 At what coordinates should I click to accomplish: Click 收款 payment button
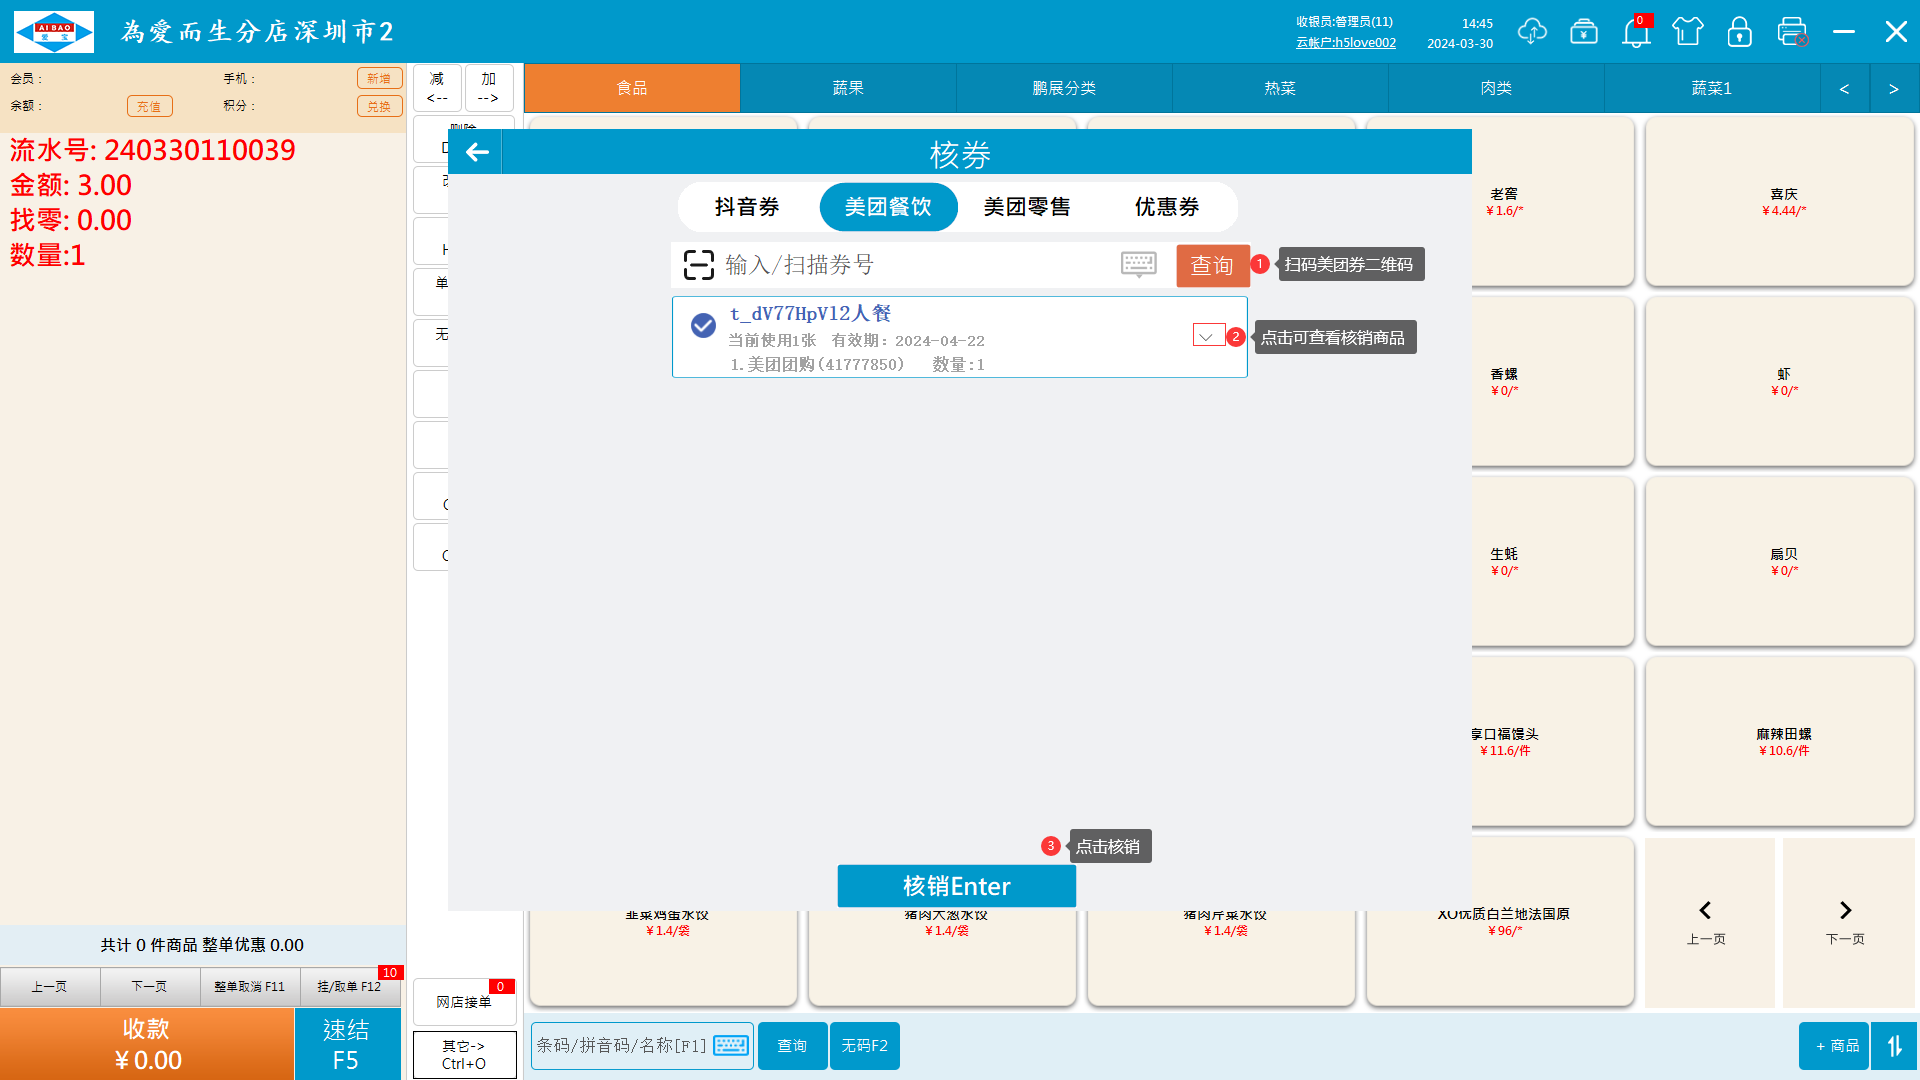point(147,1044)
